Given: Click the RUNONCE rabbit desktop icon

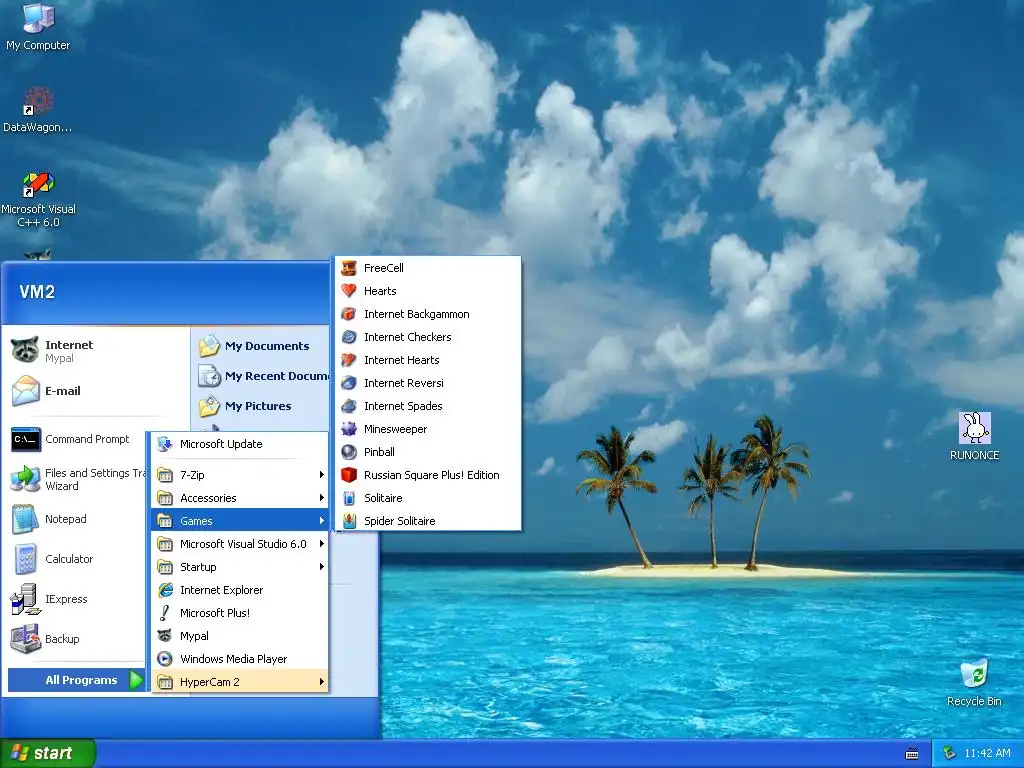Looking at the screenshot, I should 974,428.
